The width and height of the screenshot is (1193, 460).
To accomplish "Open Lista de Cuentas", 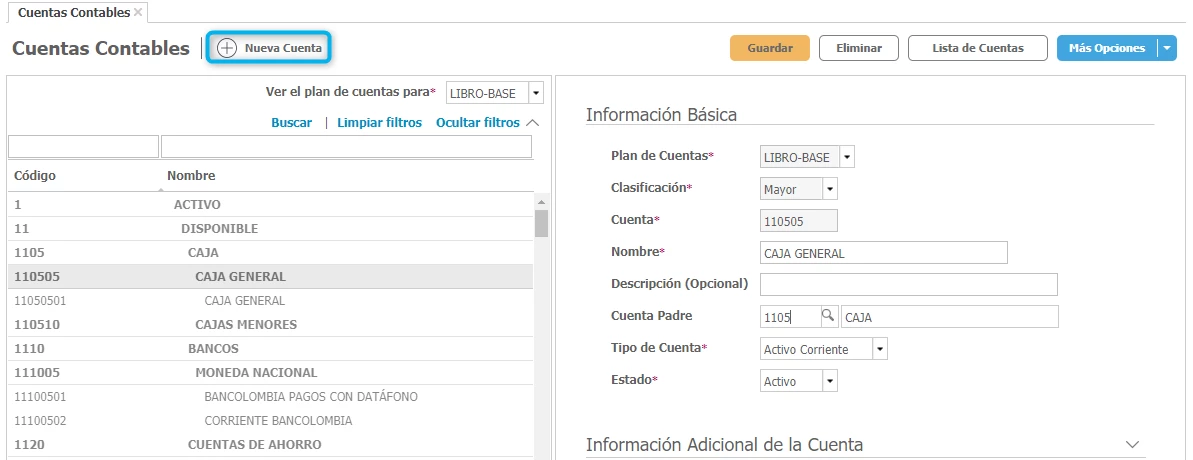I will coord(977,48).
